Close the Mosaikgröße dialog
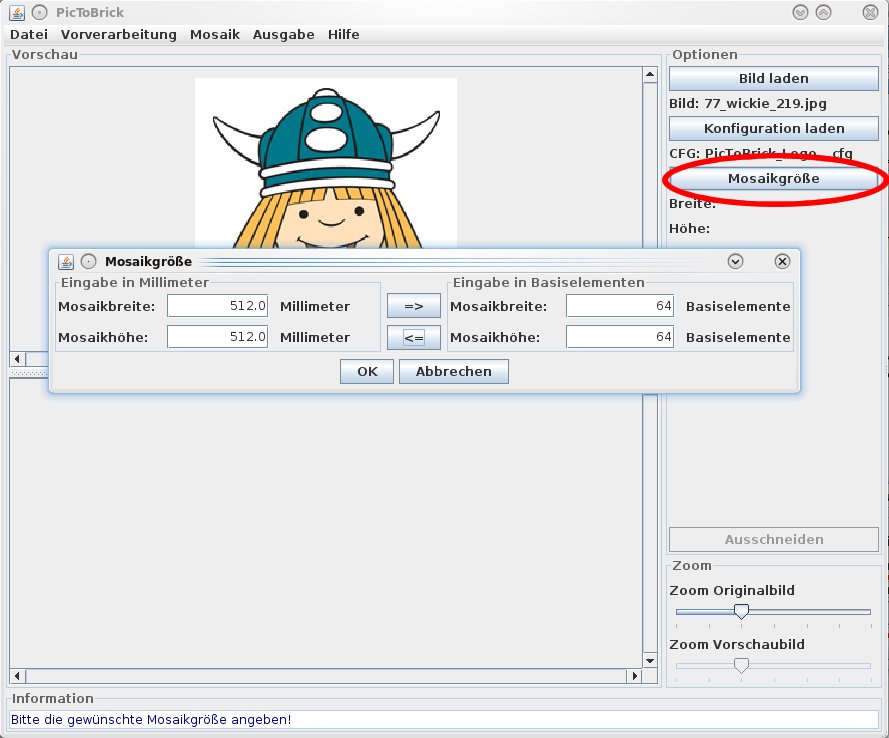The height and width of the screenshot is (738, 889). click(x=782, y=261)
